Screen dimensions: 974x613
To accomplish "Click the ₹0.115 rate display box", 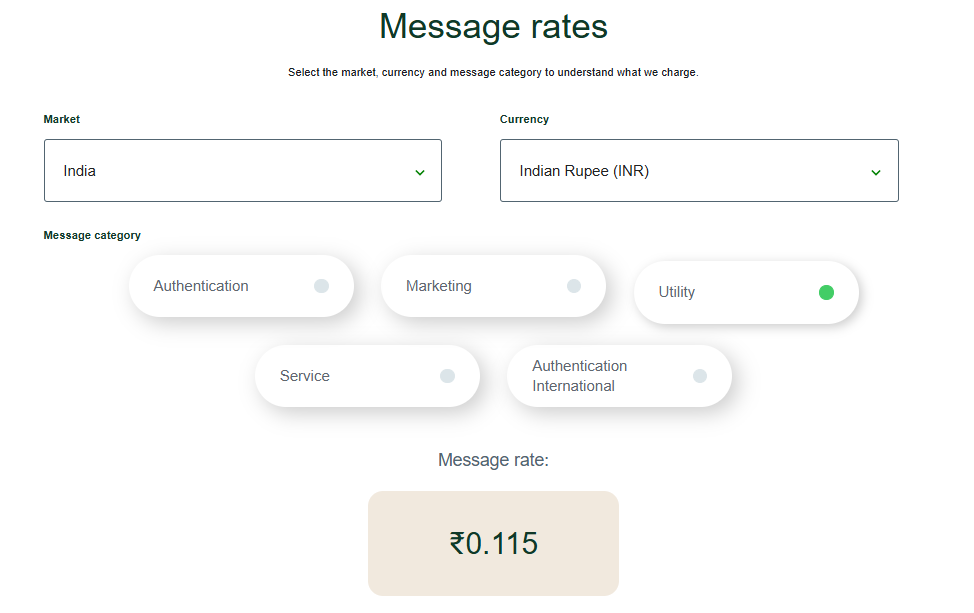I will coord(493,543).
